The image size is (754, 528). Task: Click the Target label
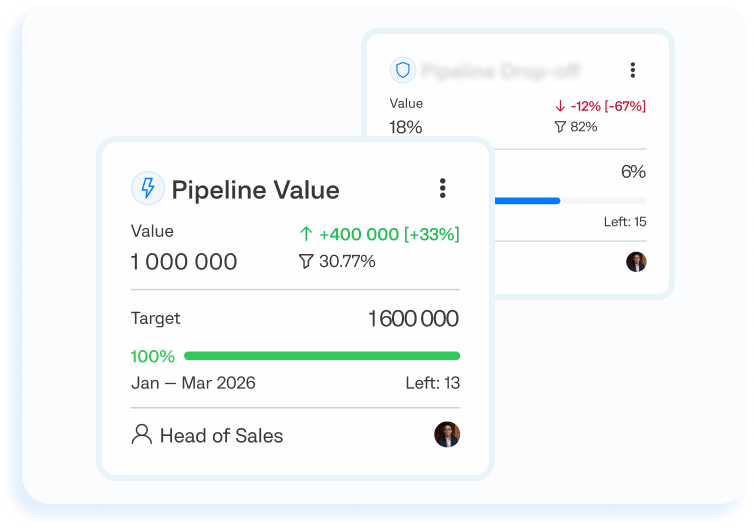tap(155, 318)
